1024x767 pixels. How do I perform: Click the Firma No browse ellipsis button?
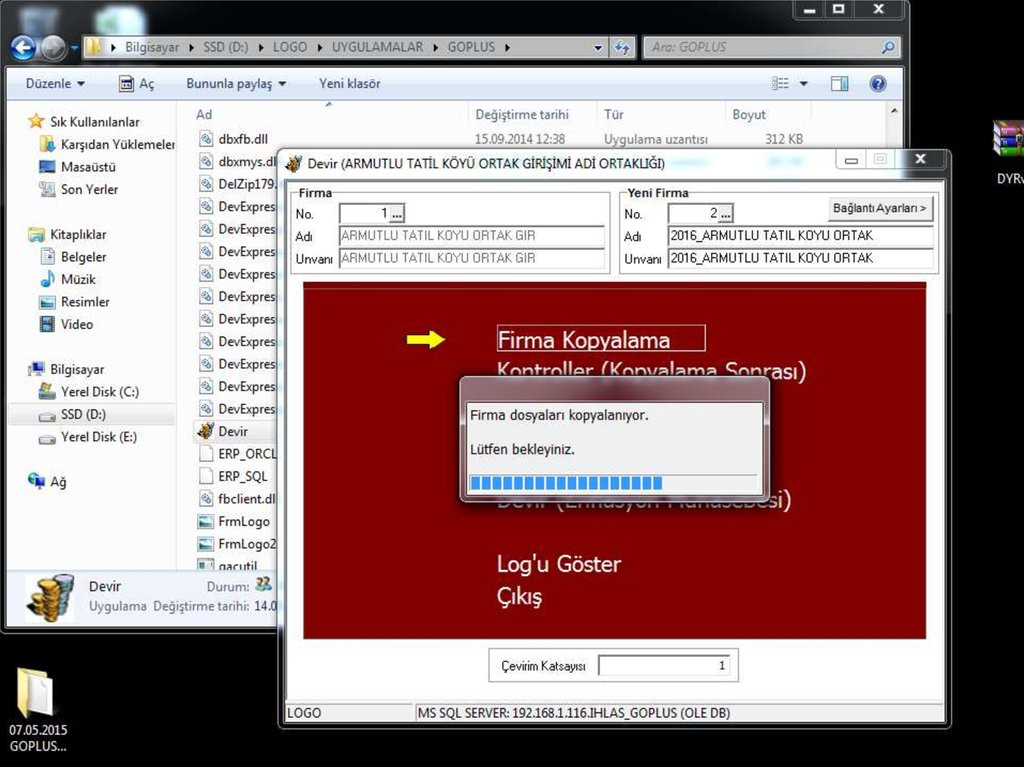[397, 214]
